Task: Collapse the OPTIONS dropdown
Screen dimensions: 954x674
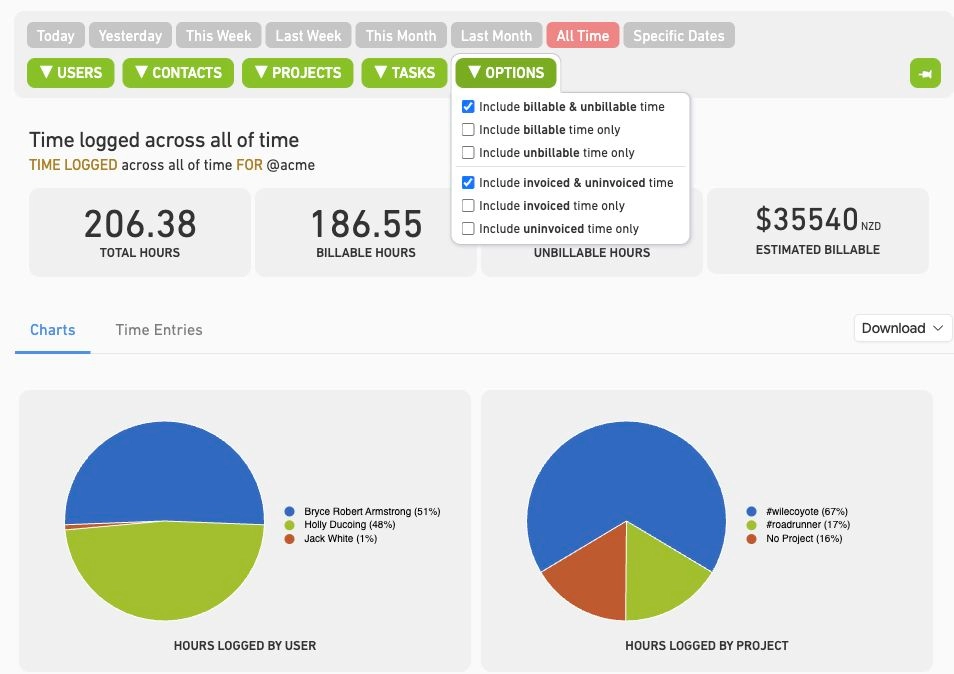Action: [506, 73]
